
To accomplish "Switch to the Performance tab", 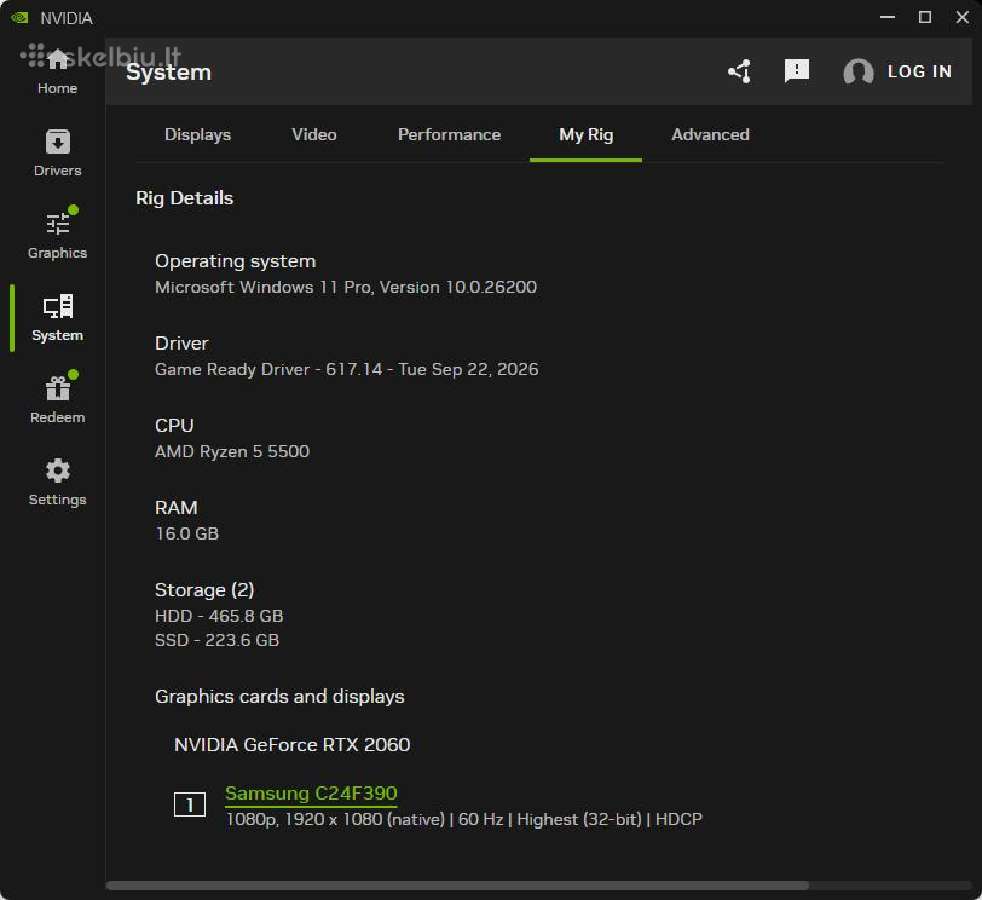I will [x=449, y=135].
